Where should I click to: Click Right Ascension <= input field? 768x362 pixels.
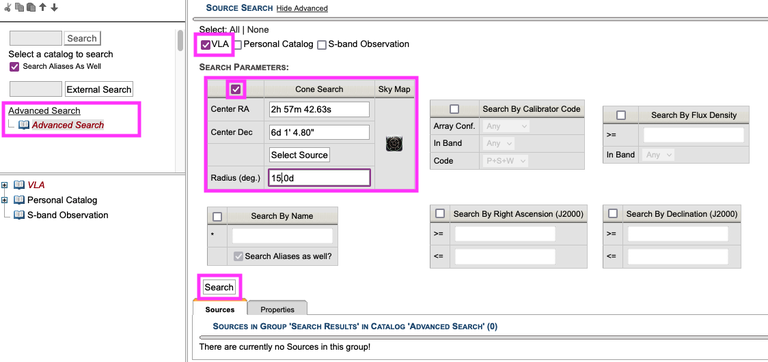coord(505,256)
